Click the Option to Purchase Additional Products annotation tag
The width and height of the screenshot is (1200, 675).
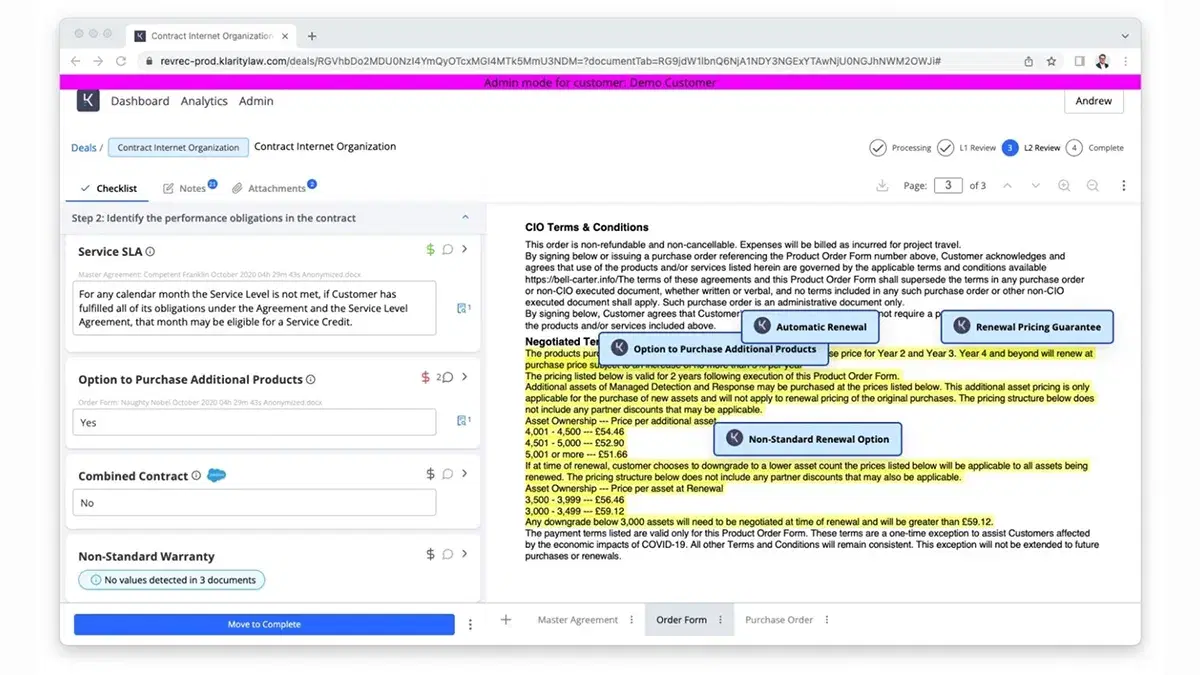[x=714, y=349]
